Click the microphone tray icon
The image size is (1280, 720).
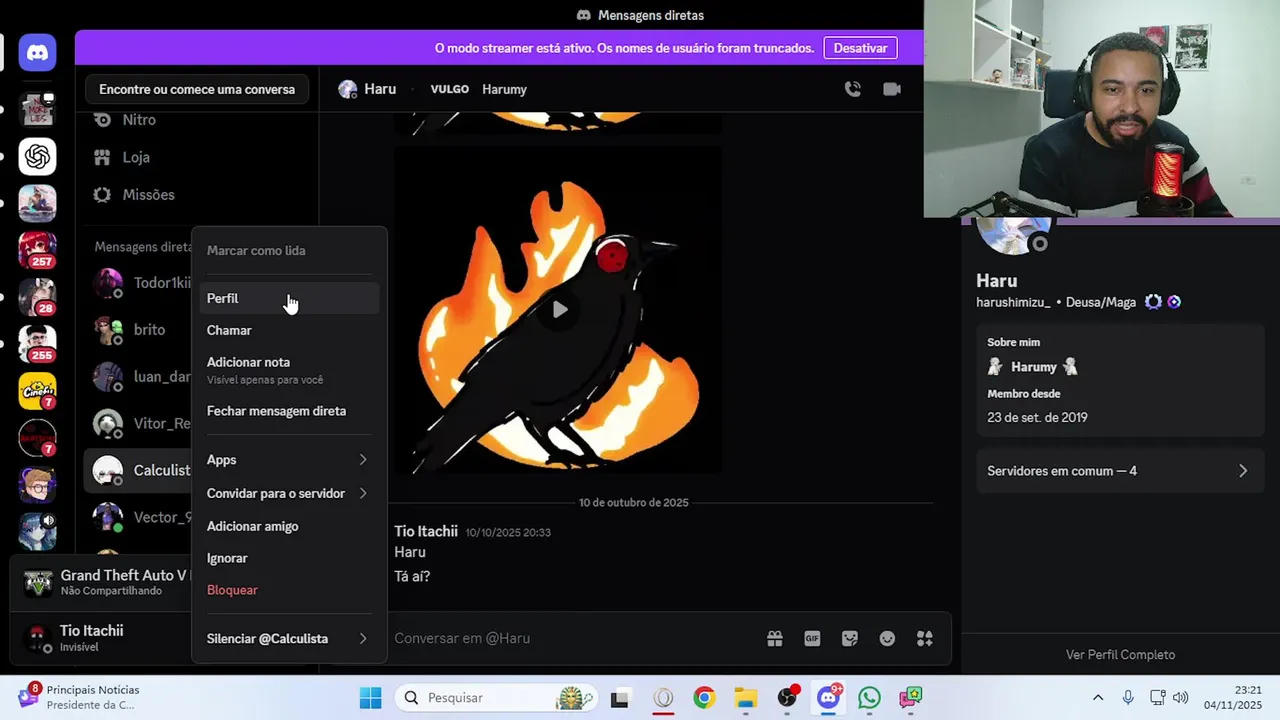point(1128,698)
